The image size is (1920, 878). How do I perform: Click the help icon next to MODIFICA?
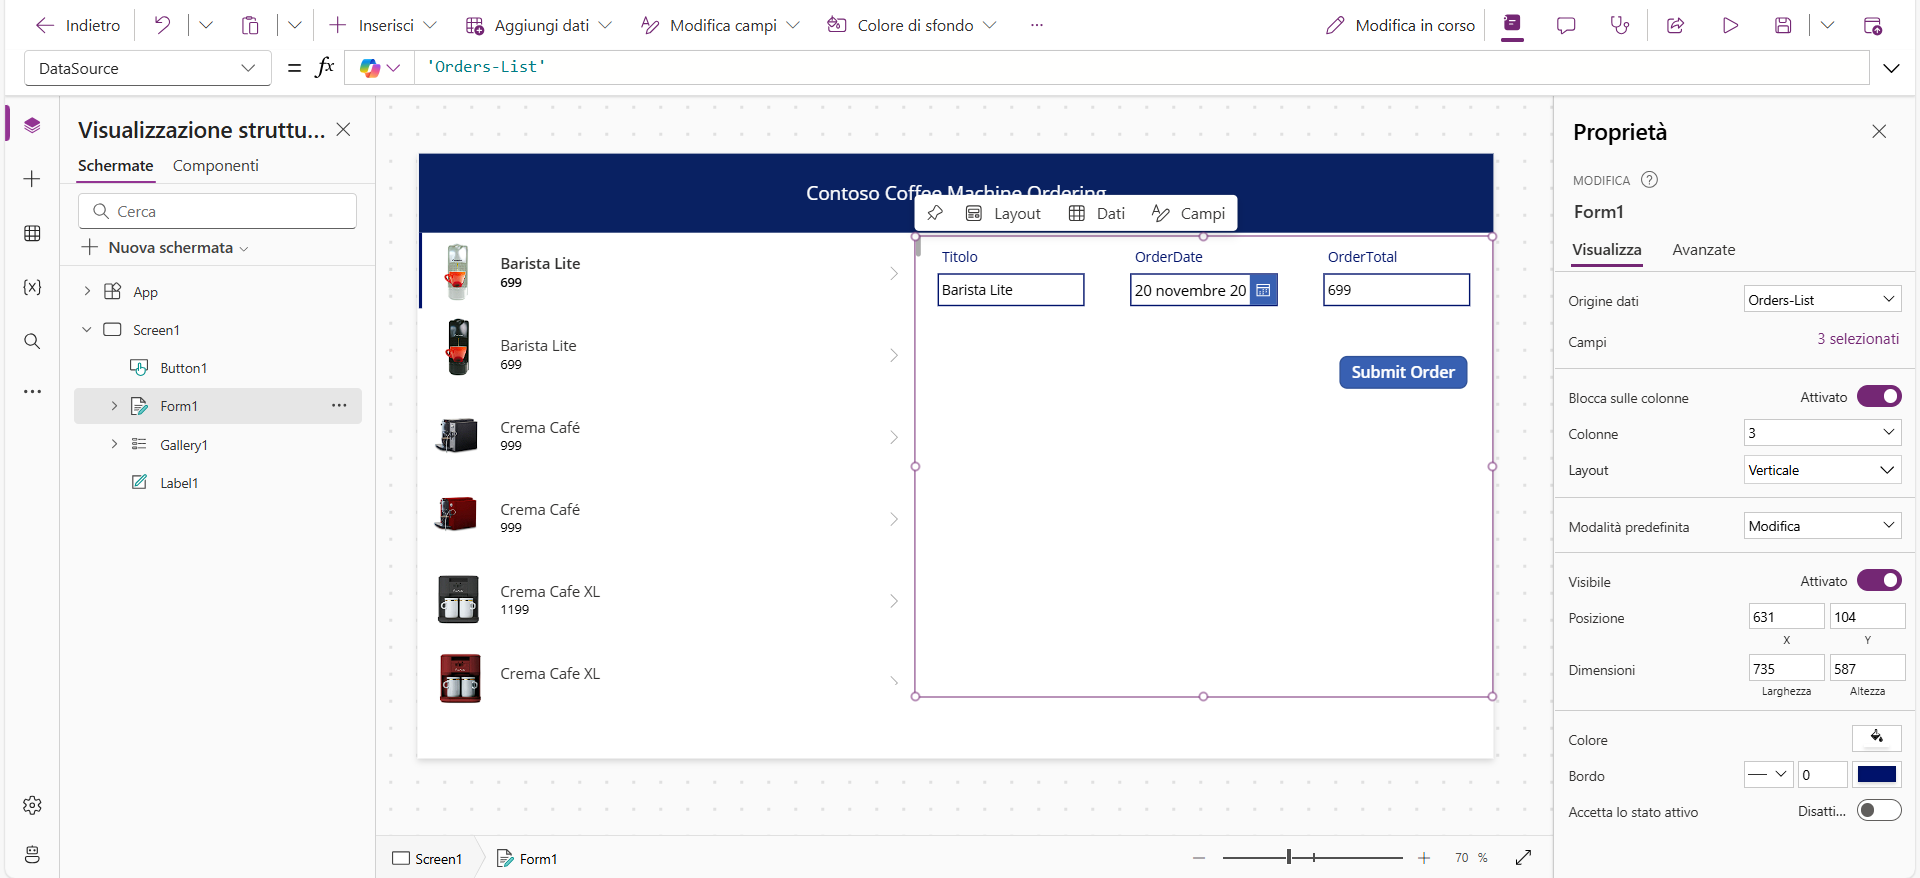pos(1650,180)
